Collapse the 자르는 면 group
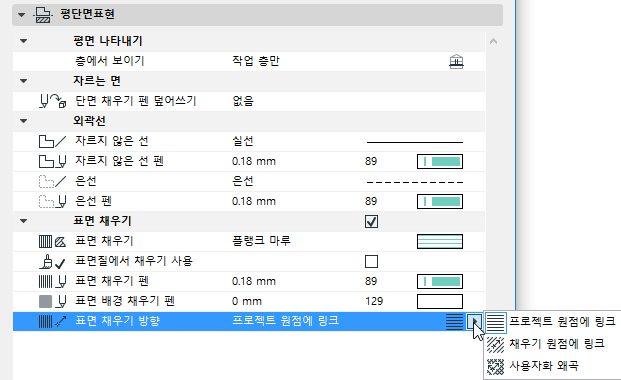Viewport: 621px width, 380px height. click(x=24, y=81)
